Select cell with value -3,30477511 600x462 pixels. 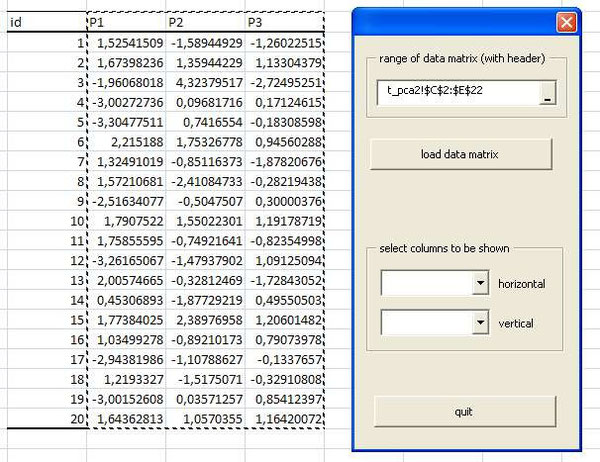click(126, 122)
